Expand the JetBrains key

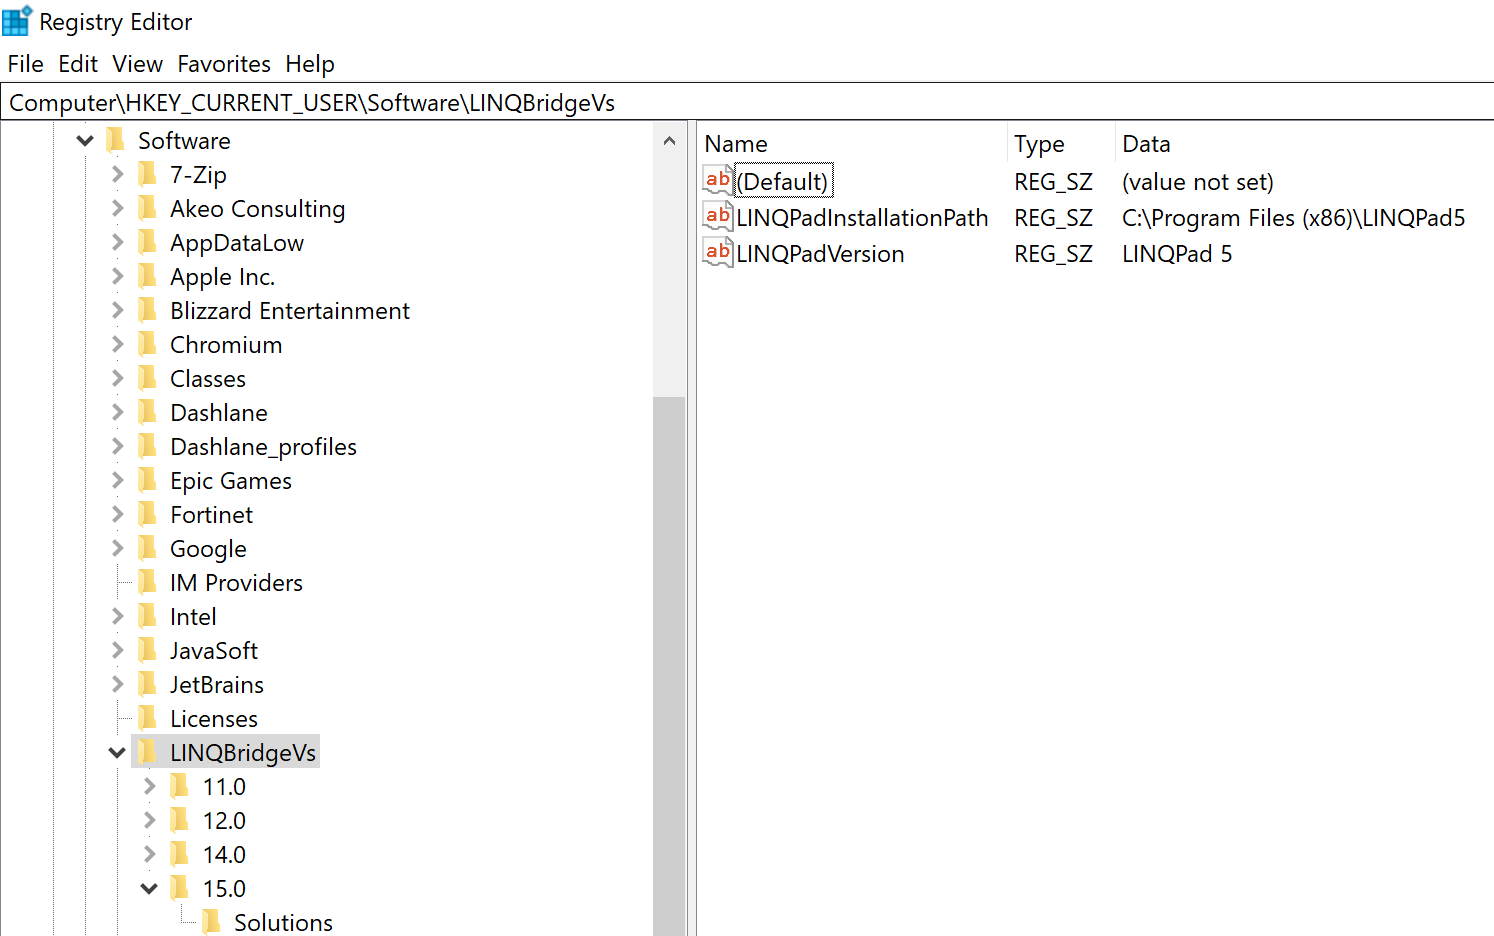point(117,684)
